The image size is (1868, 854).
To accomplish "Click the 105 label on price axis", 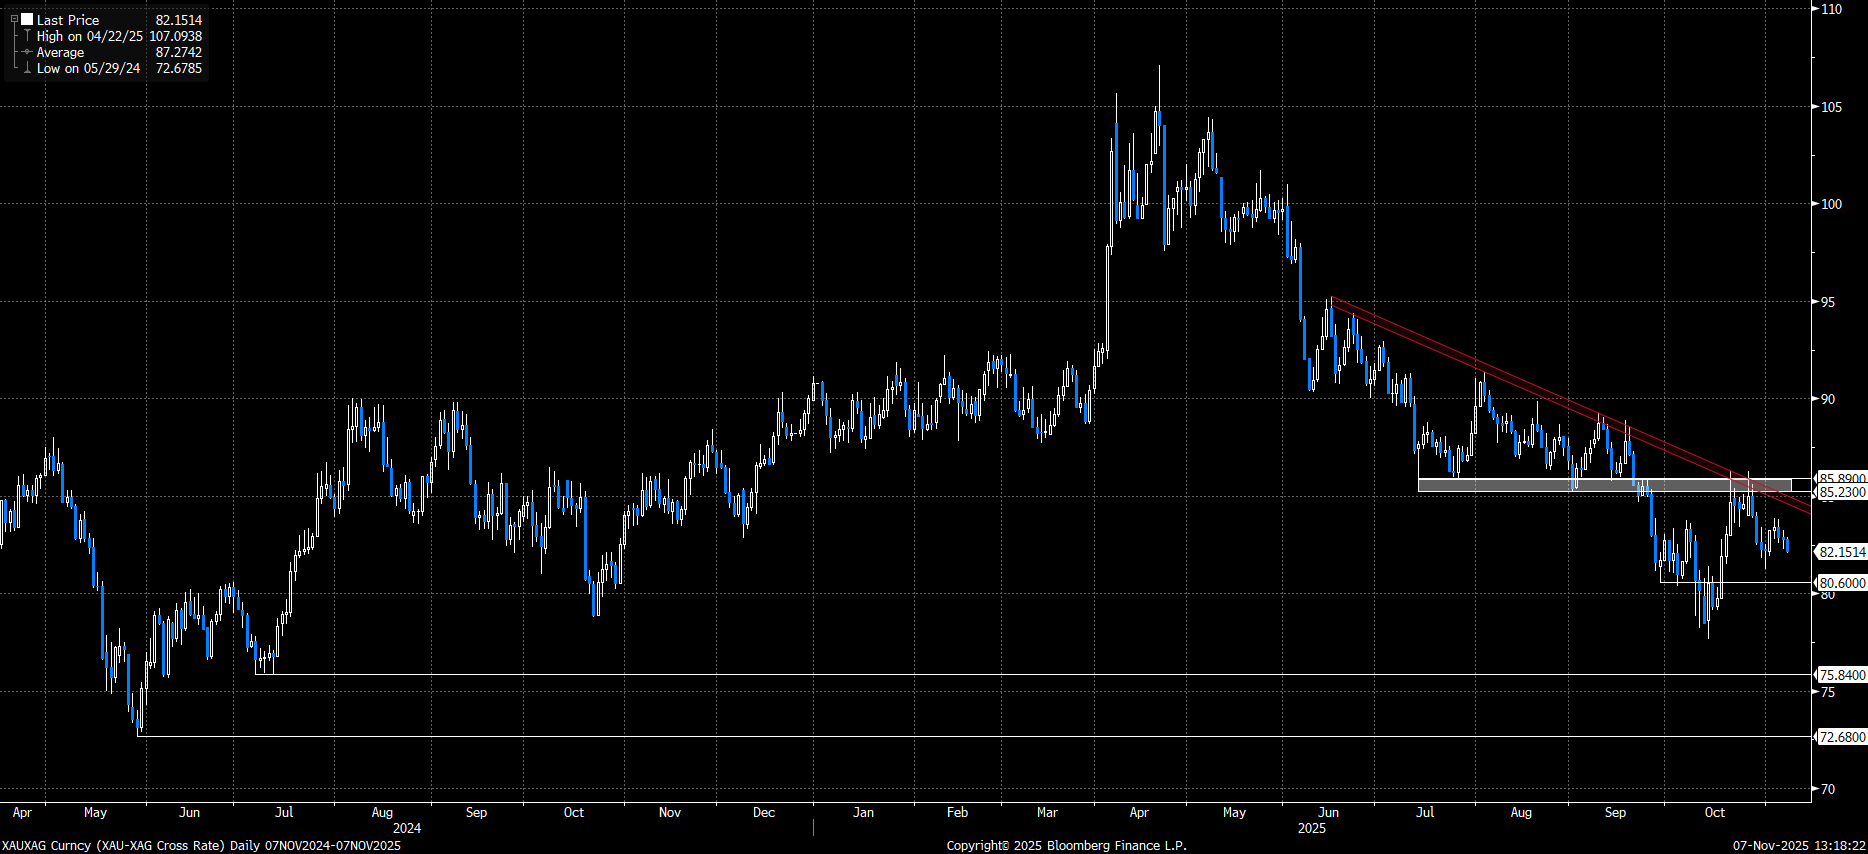I will coord(1831,107).
